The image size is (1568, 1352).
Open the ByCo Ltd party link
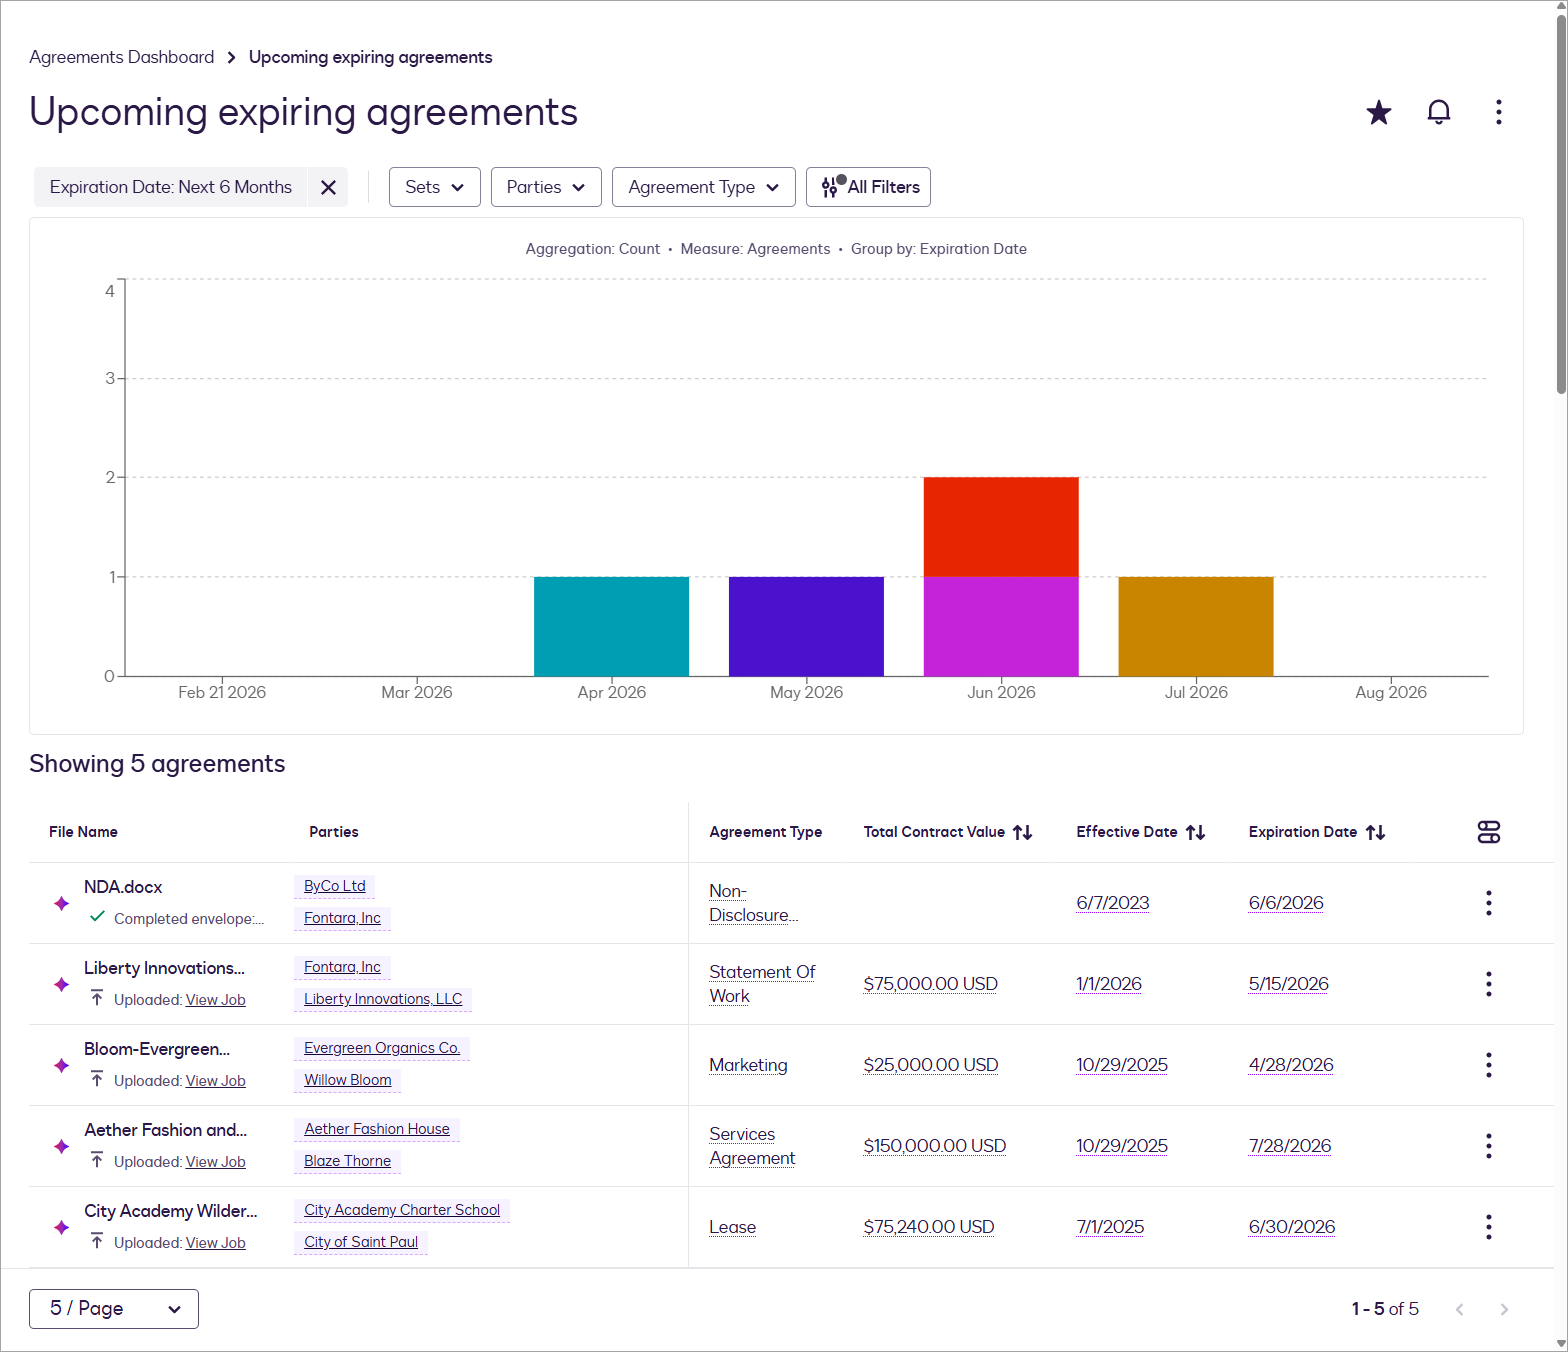335,886
